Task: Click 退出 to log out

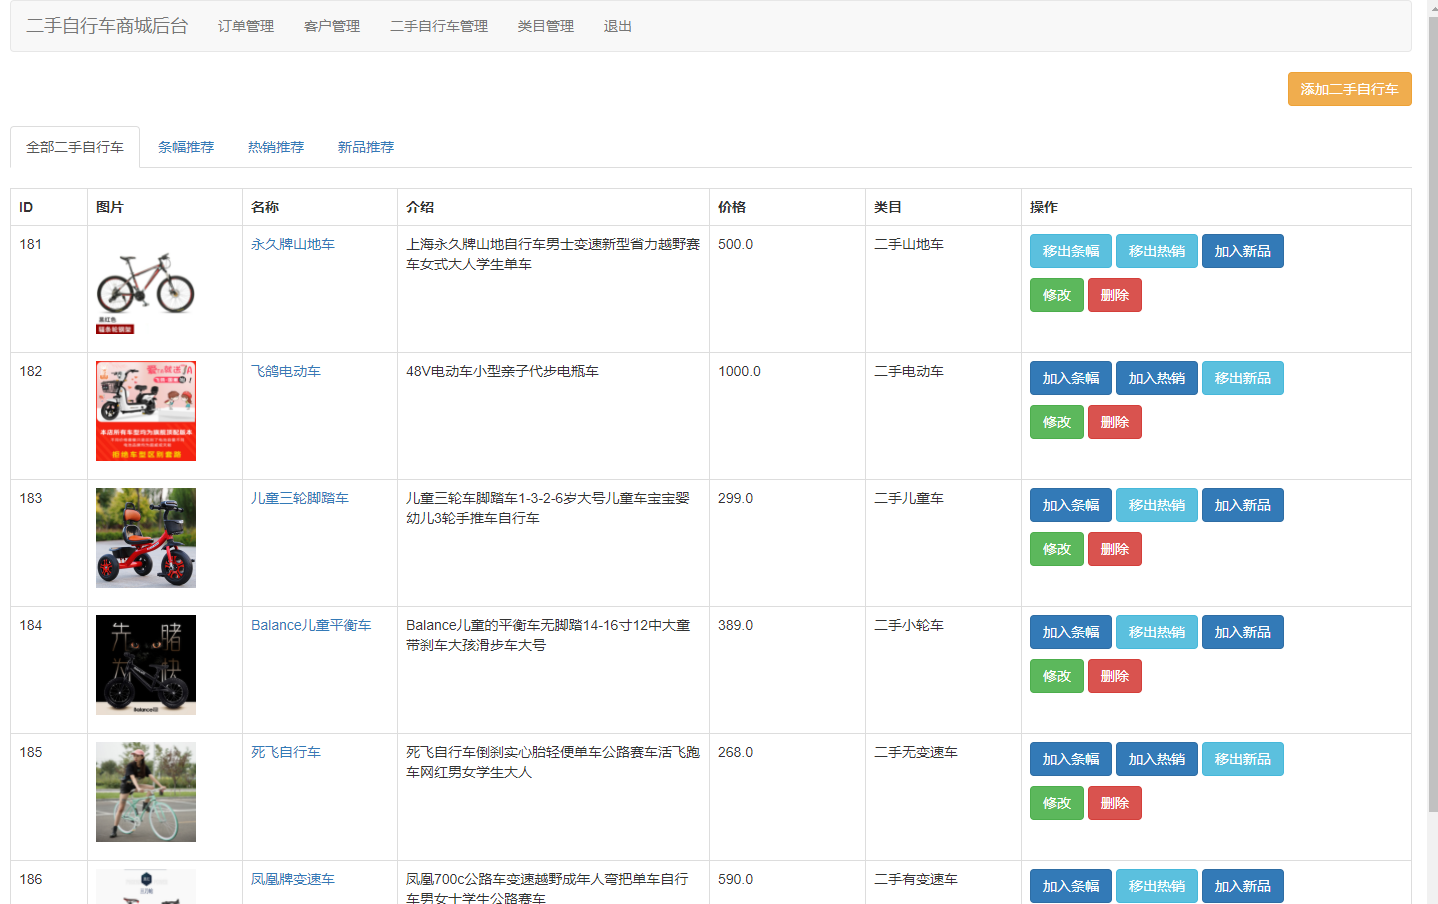Action: tap(616, 27)
